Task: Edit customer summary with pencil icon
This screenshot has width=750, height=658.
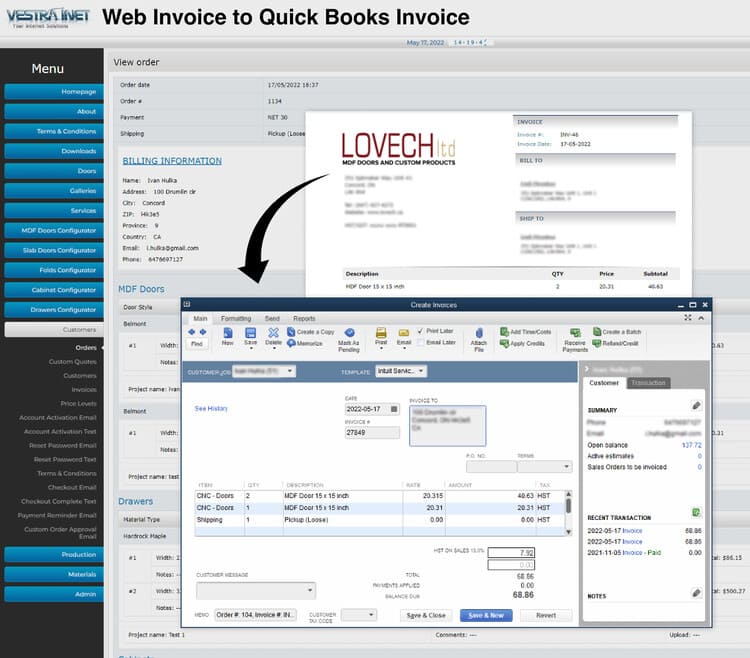Action: click(696, 406)
